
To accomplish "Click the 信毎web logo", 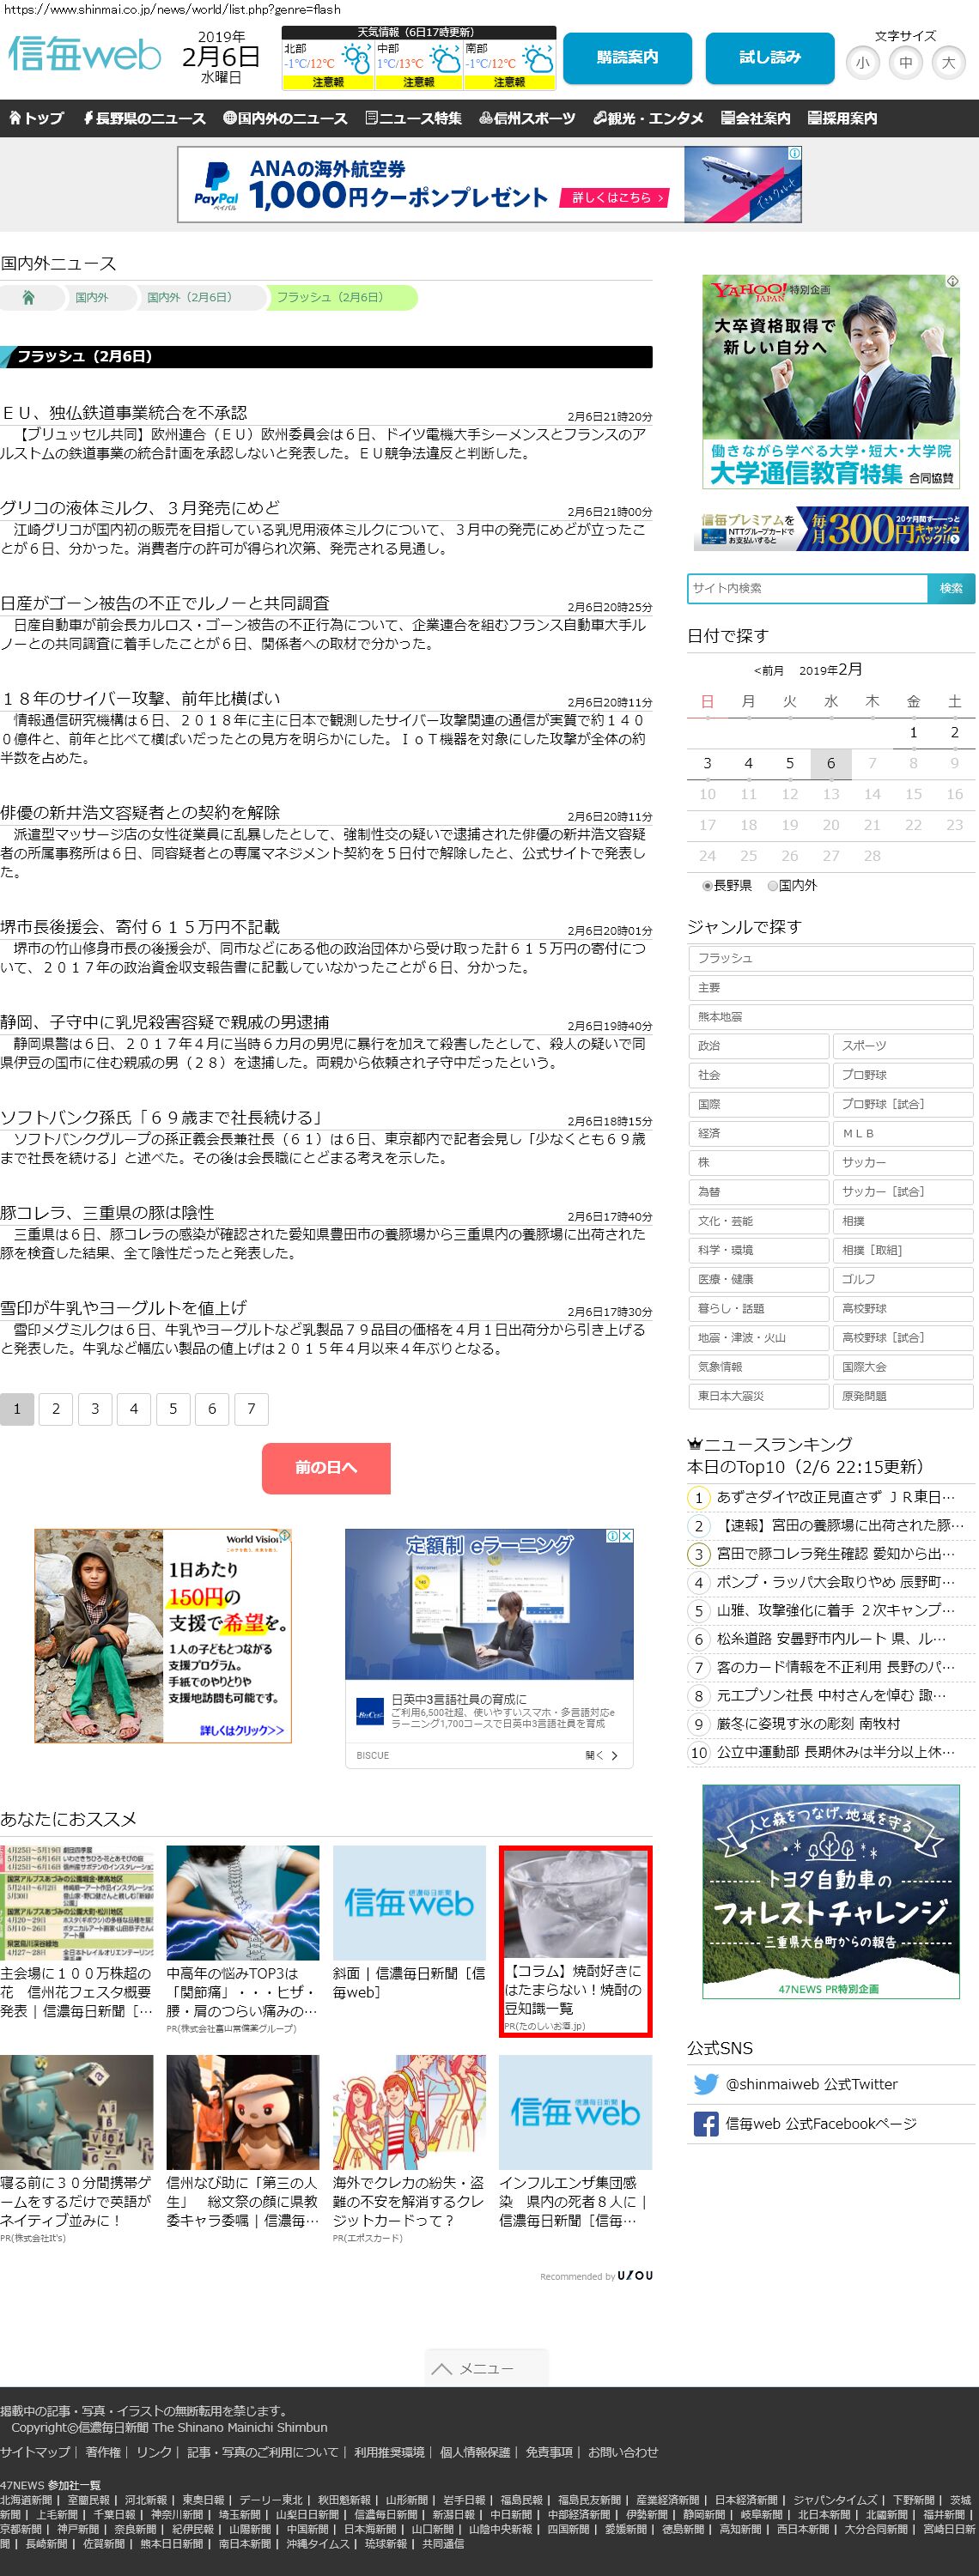I will coord(84,54).
